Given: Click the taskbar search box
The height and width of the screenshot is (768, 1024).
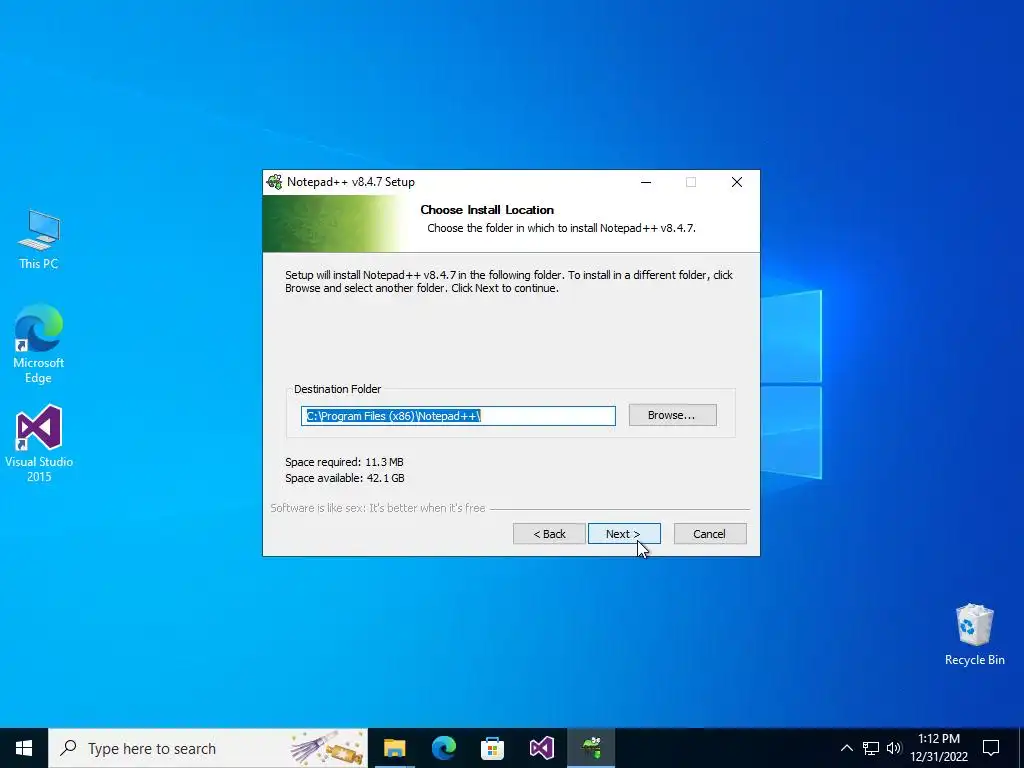Looking at the screenshot, I should click(x=208, y=748).
